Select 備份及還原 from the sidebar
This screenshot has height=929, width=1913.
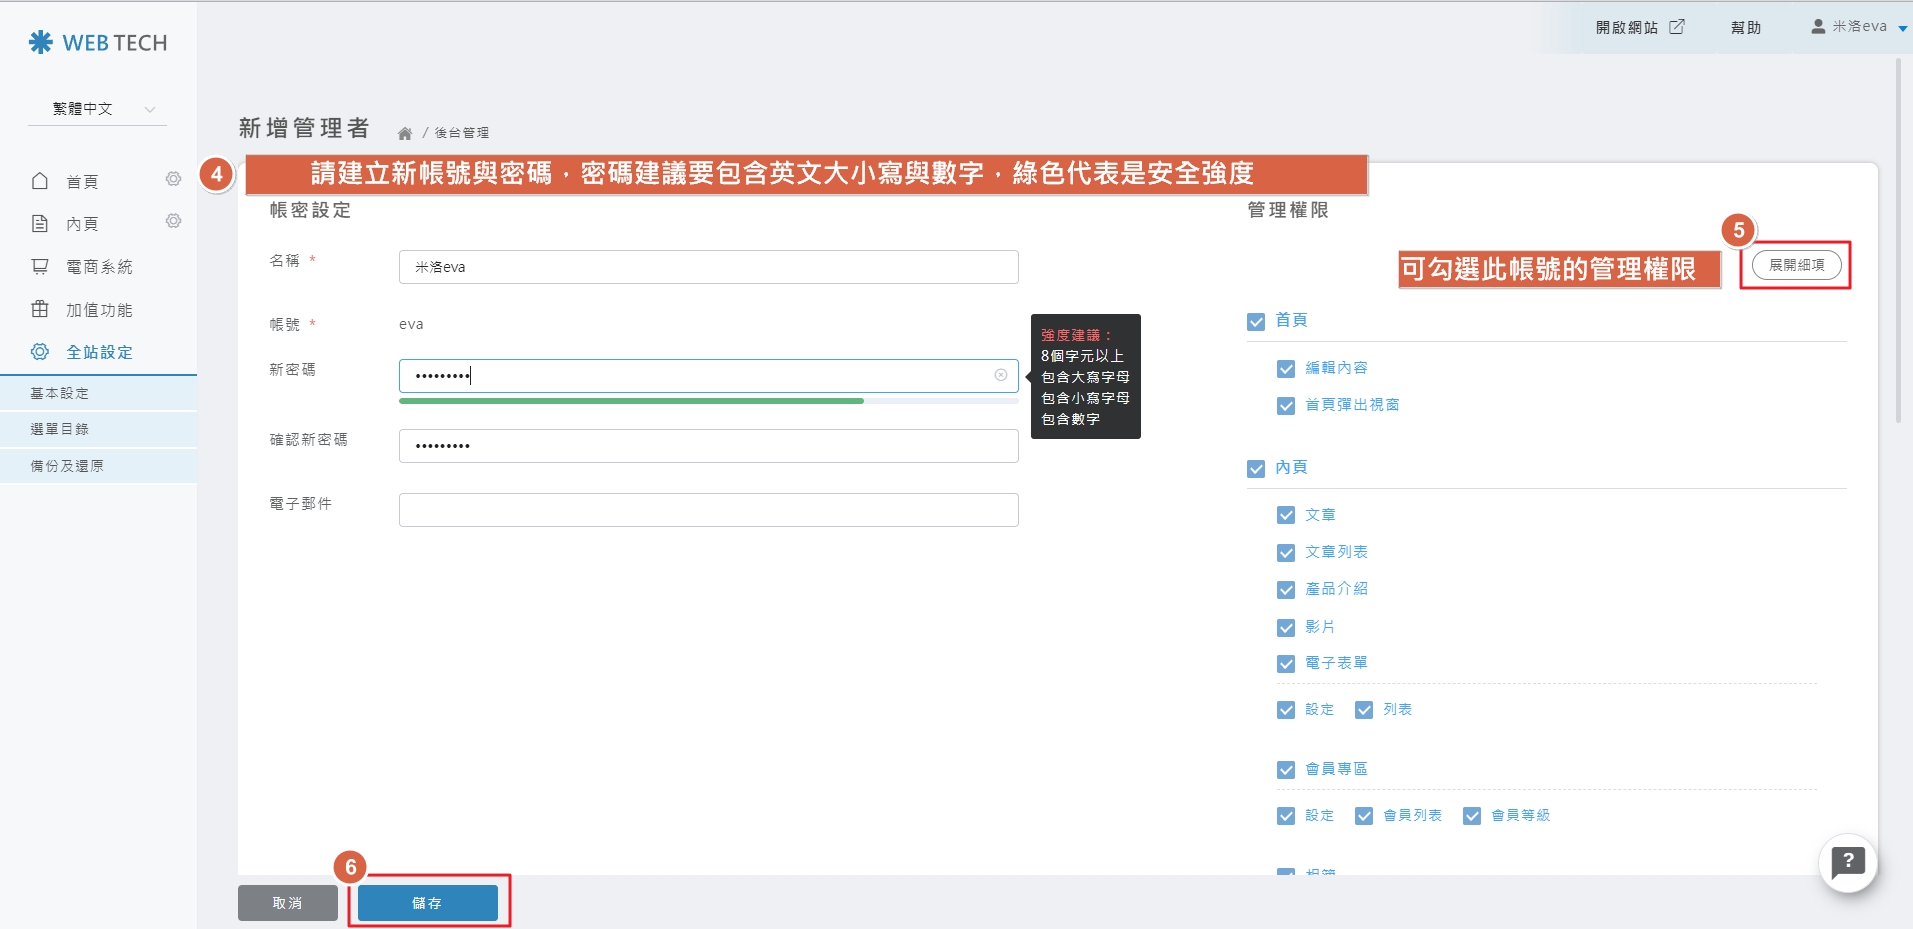[67, 466]
